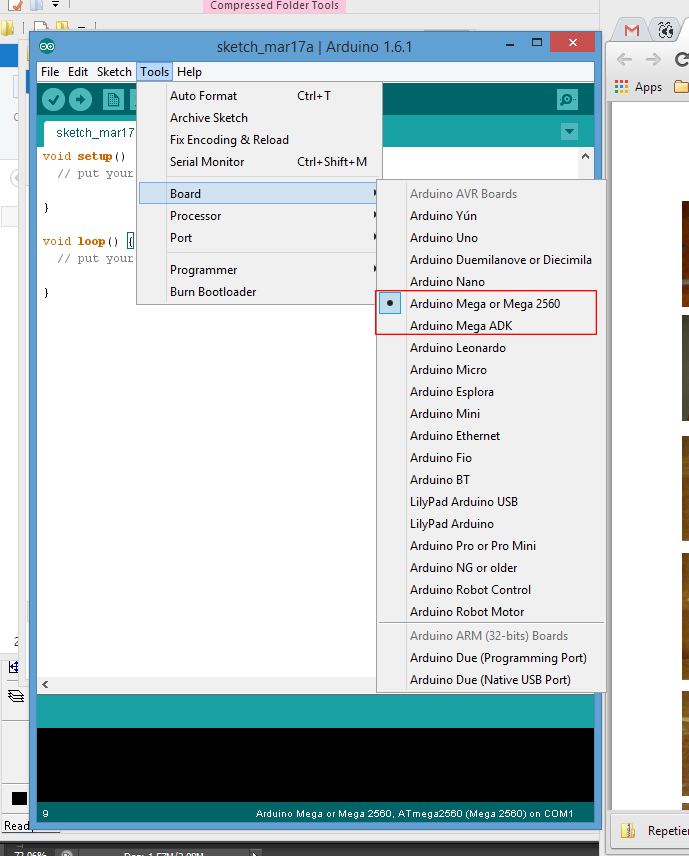This screenshot has width=689, height=856.
Task: Click the Gmail icon in browser tab
Action: (631, 31)
